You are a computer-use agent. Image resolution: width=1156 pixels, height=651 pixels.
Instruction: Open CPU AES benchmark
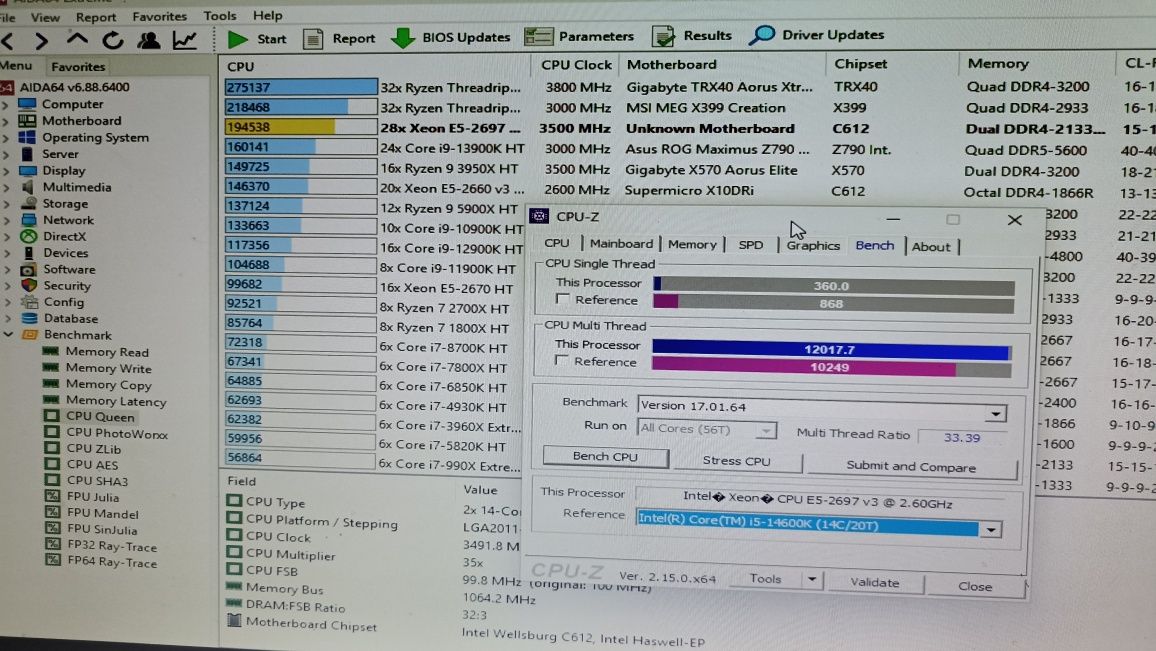[92, 464]
